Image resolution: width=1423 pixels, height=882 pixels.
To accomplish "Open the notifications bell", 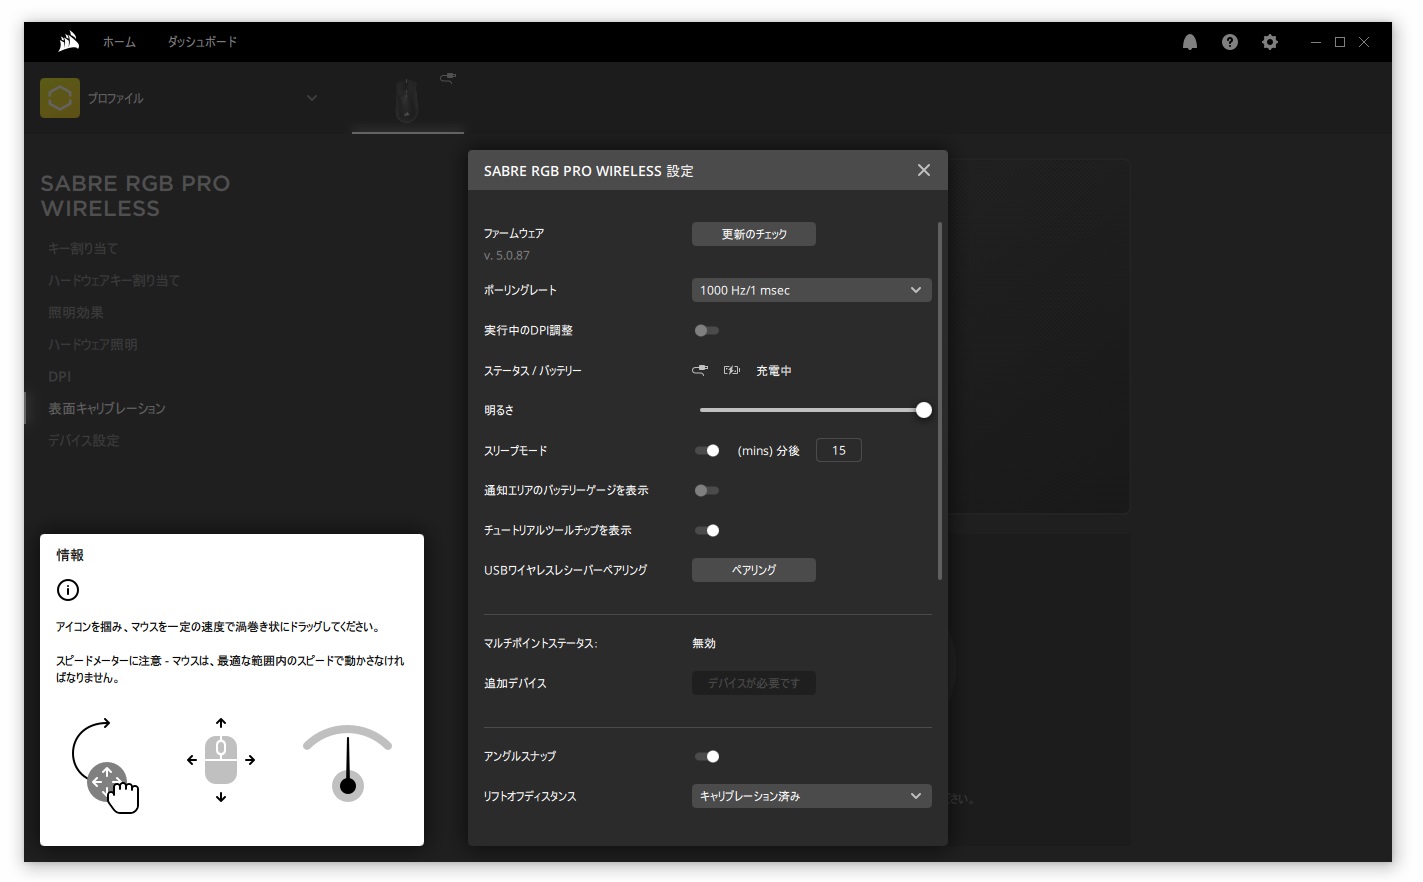I will (x=1190, y=42).
